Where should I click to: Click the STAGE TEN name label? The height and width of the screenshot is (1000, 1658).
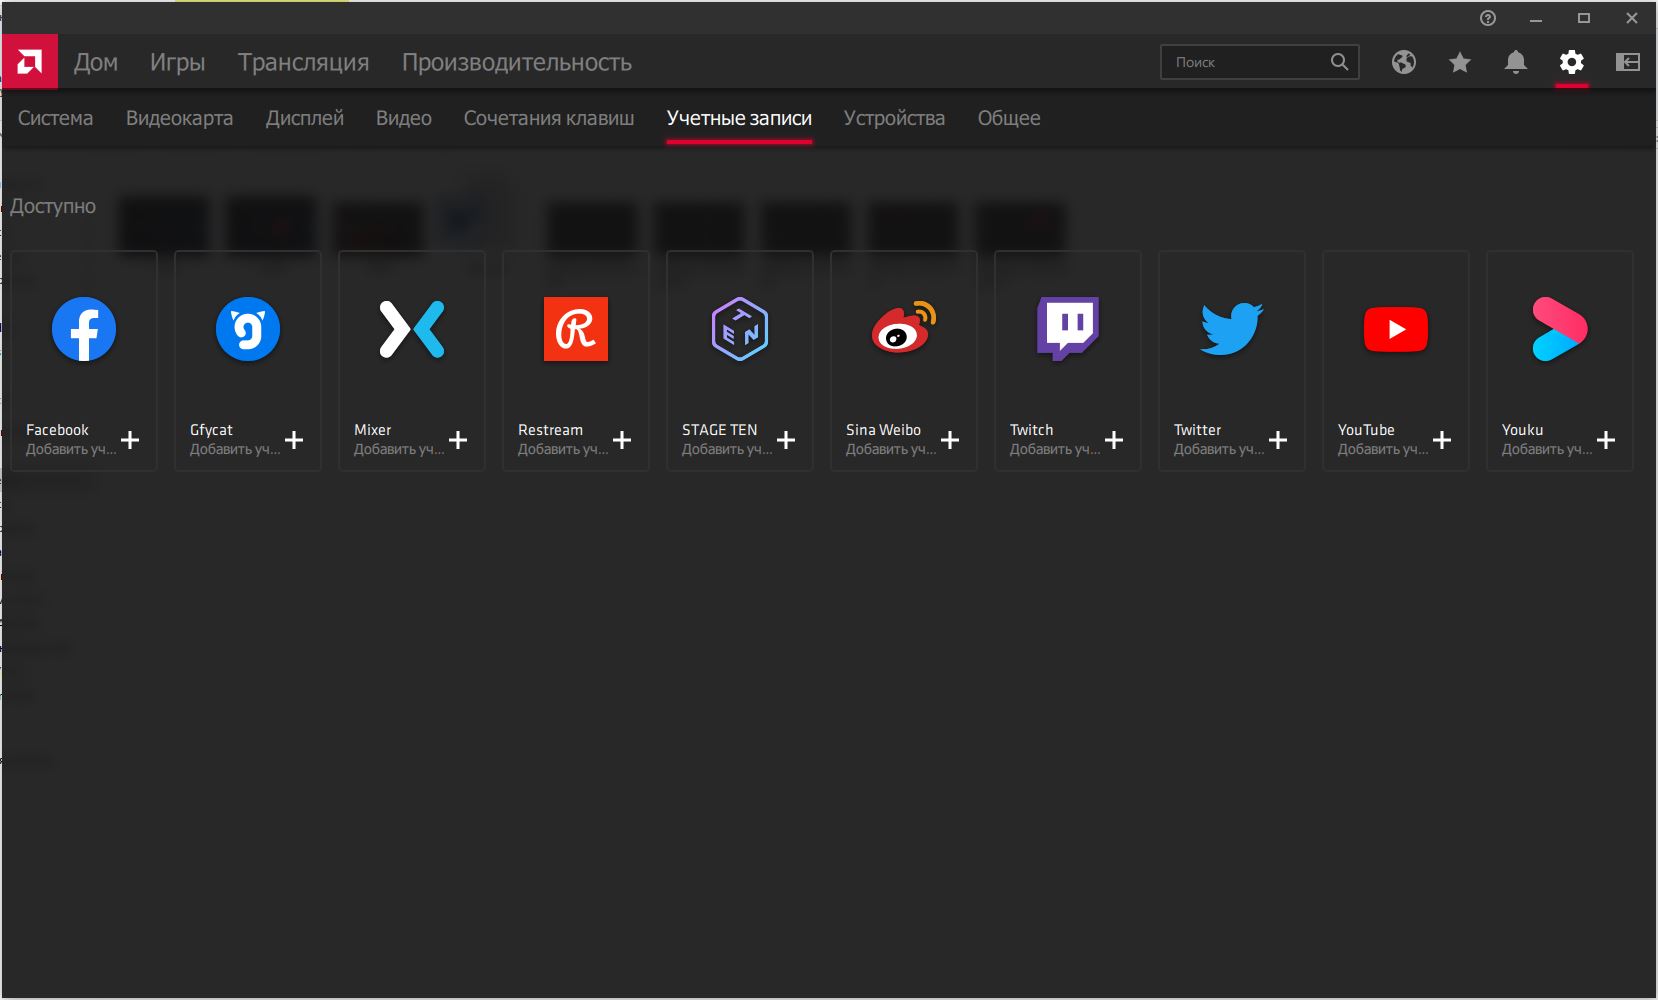tap(720, 430)
